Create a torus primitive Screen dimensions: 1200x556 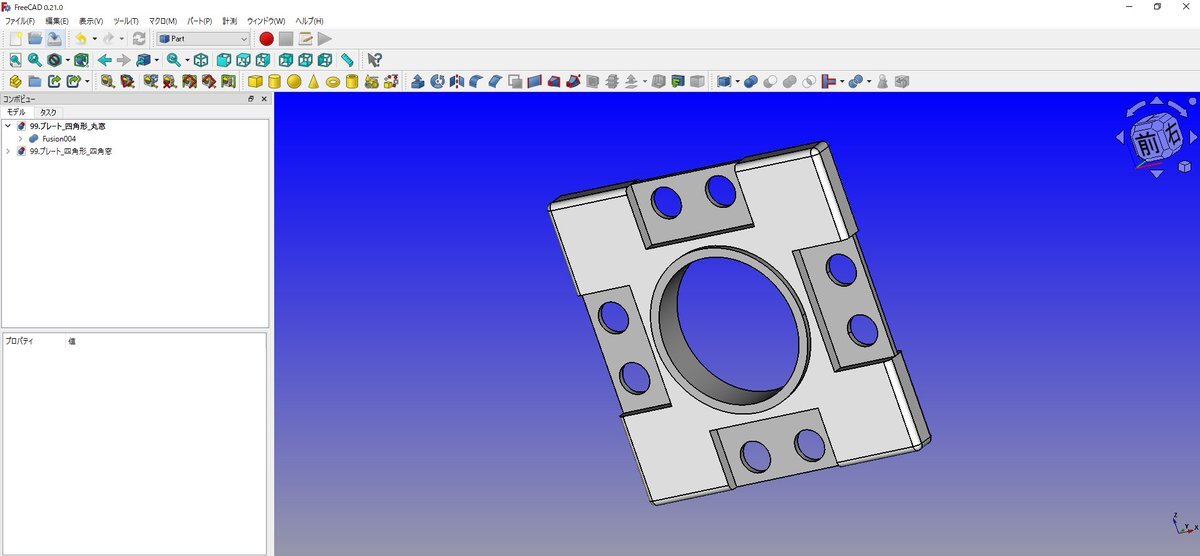[x=332, y=82]
